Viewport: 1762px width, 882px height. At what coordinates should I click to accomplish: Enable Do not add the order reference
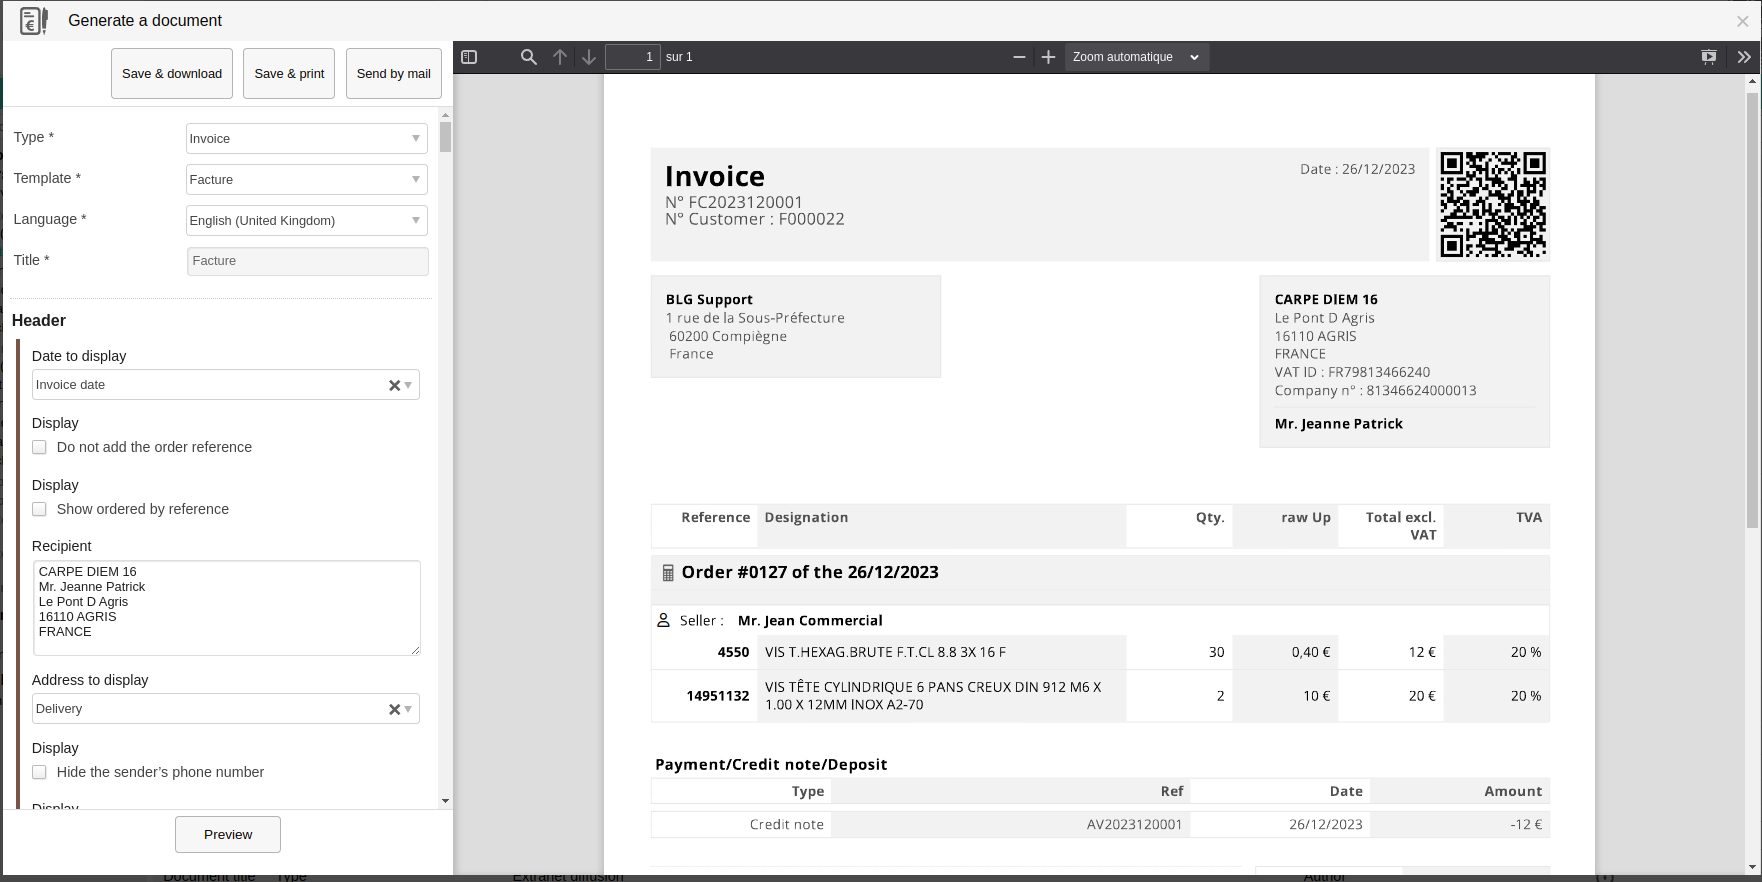[x=39, y=447]
